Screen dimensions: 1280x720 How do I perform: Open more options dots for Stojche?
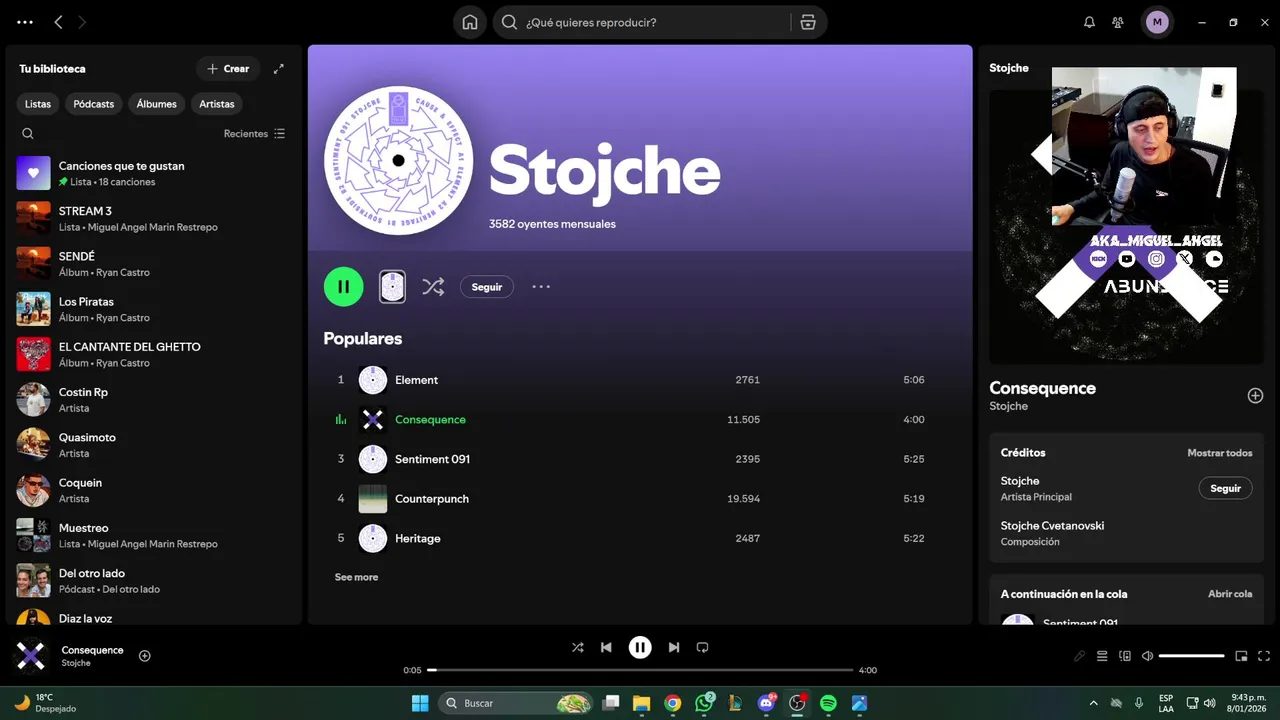(541, 287)
